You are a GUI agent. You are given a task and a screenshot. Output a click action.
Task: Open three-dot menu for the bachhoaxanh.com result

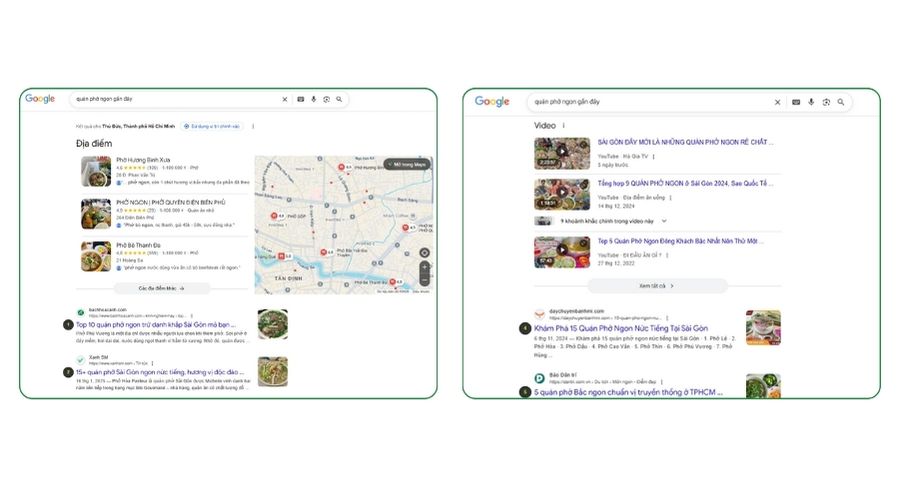(x=192, y=316)
